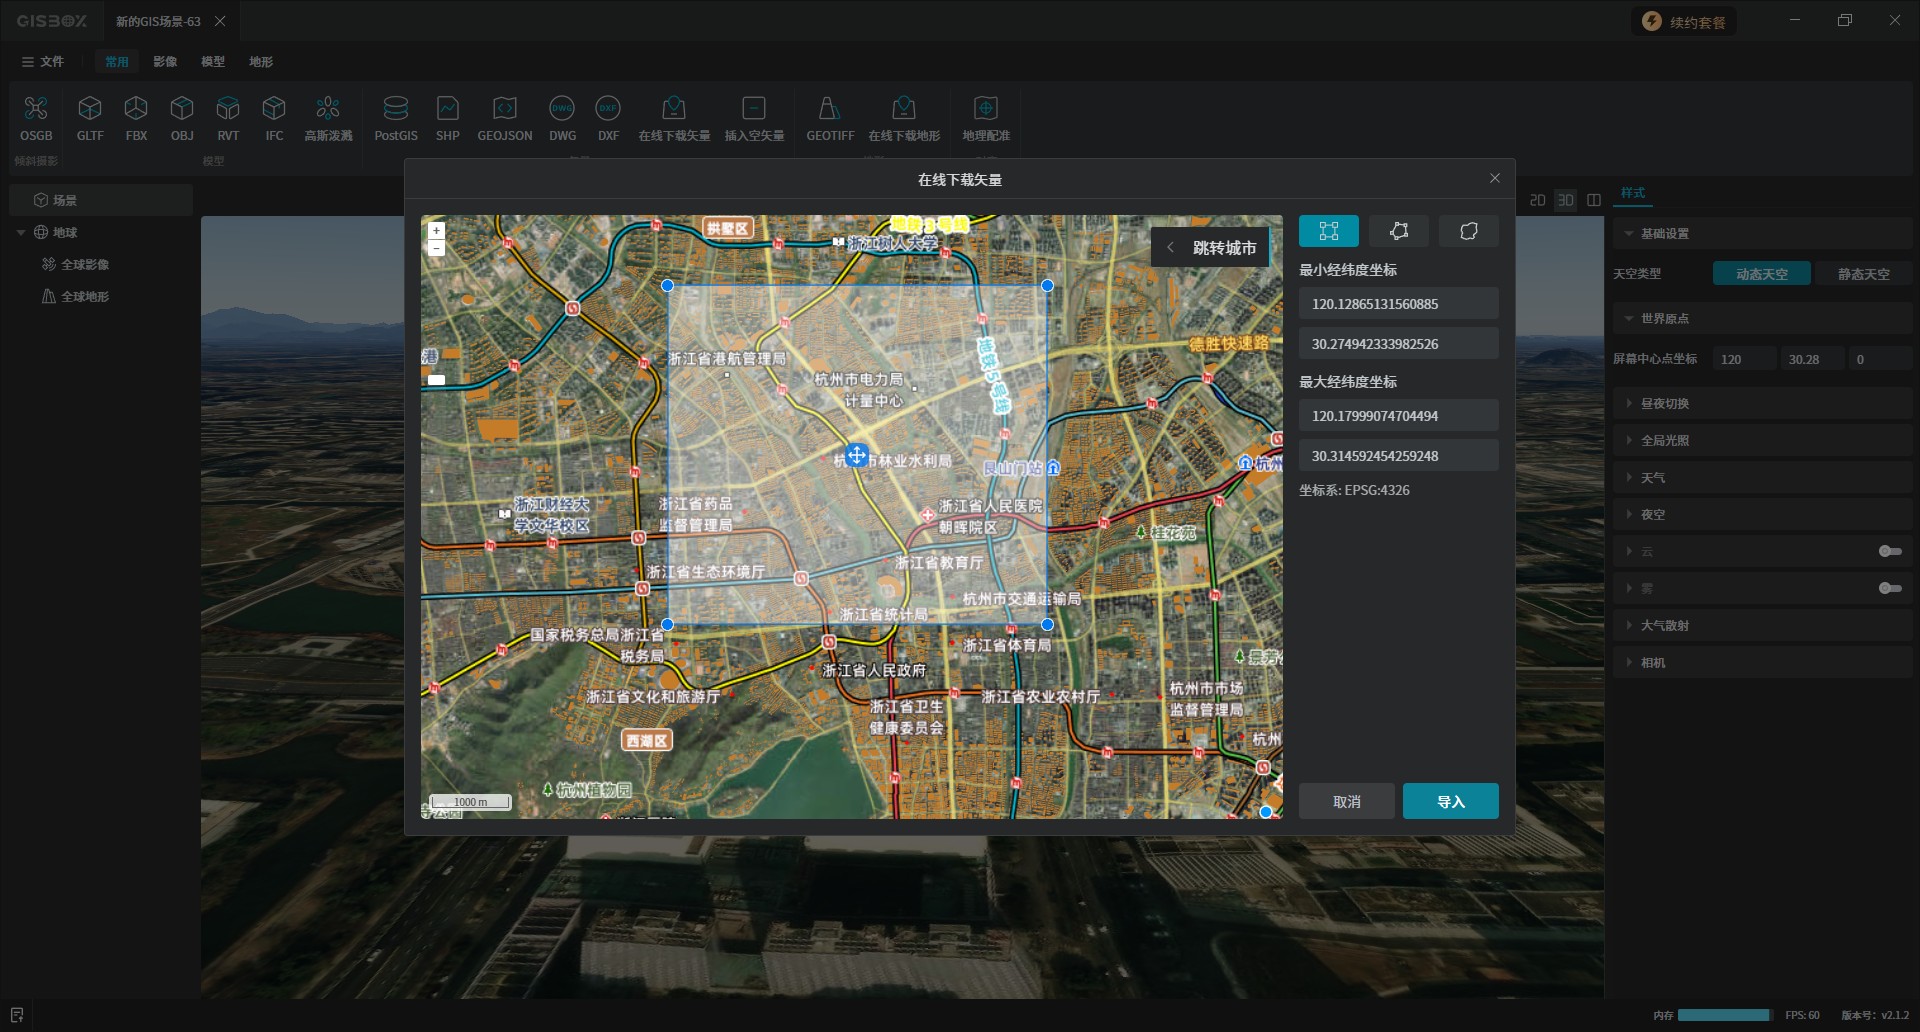Click the Import button in dialog
The height and width of the screenshot is (1032, 1920).
click(1450, 801)
